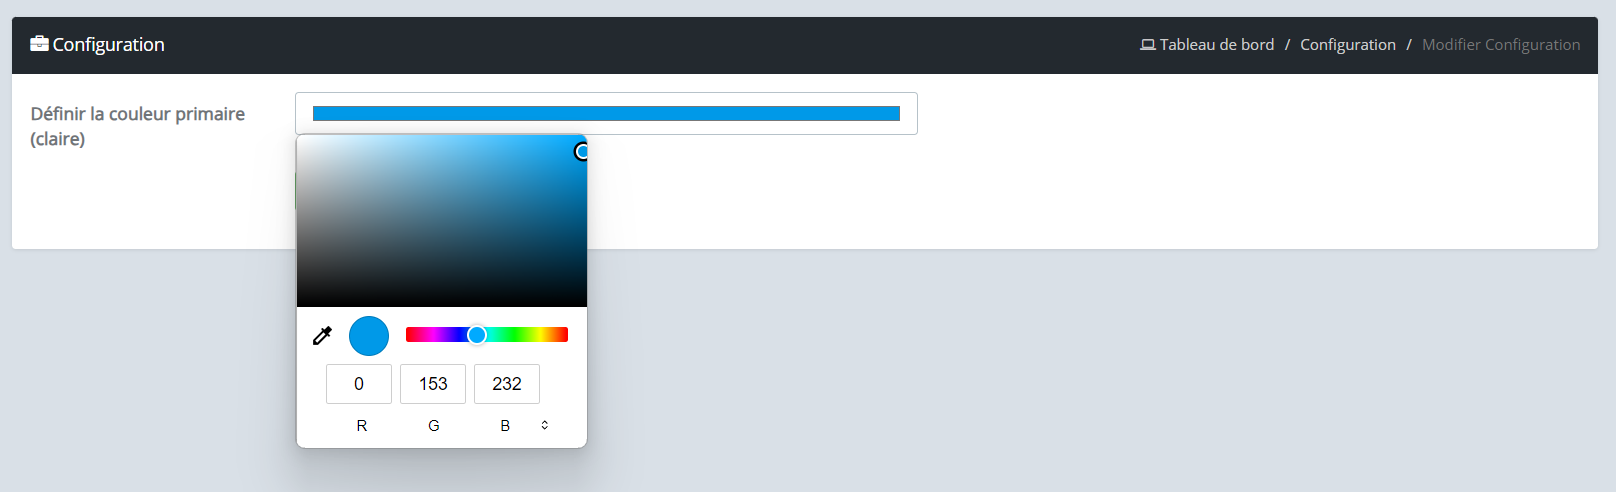This screenshot has width=1616, height=492.
Task: Go to Configuration breadcrumb link
Action: (1348, 45)
